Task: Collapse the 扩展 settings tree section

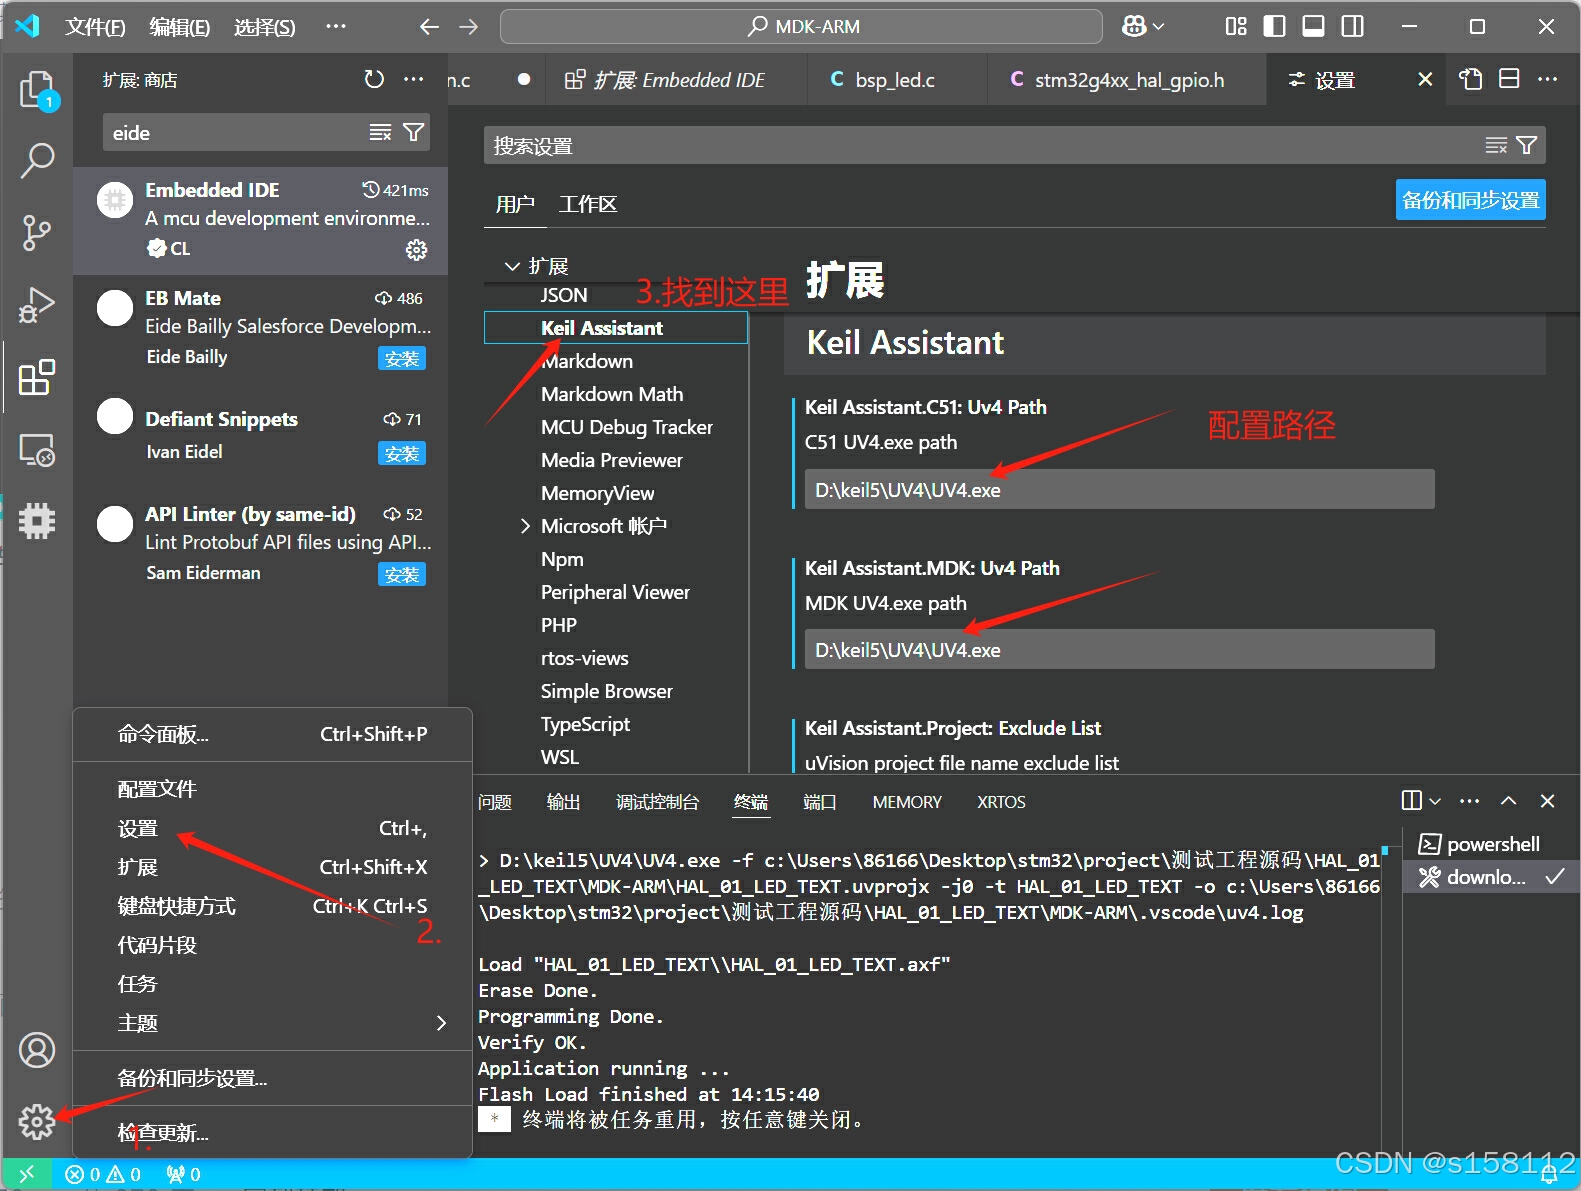Action: coord(512,266)
